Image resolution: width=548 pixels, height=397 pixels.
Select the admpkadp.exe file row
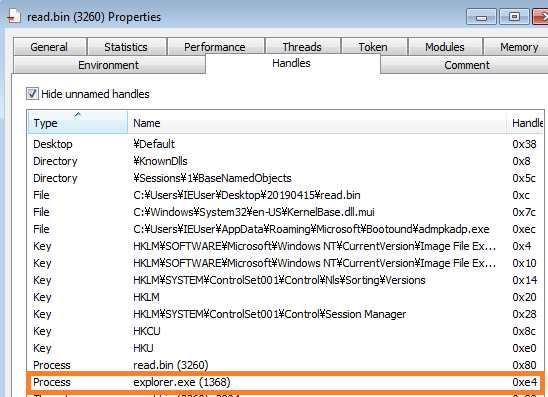click(x=285, y=229)
